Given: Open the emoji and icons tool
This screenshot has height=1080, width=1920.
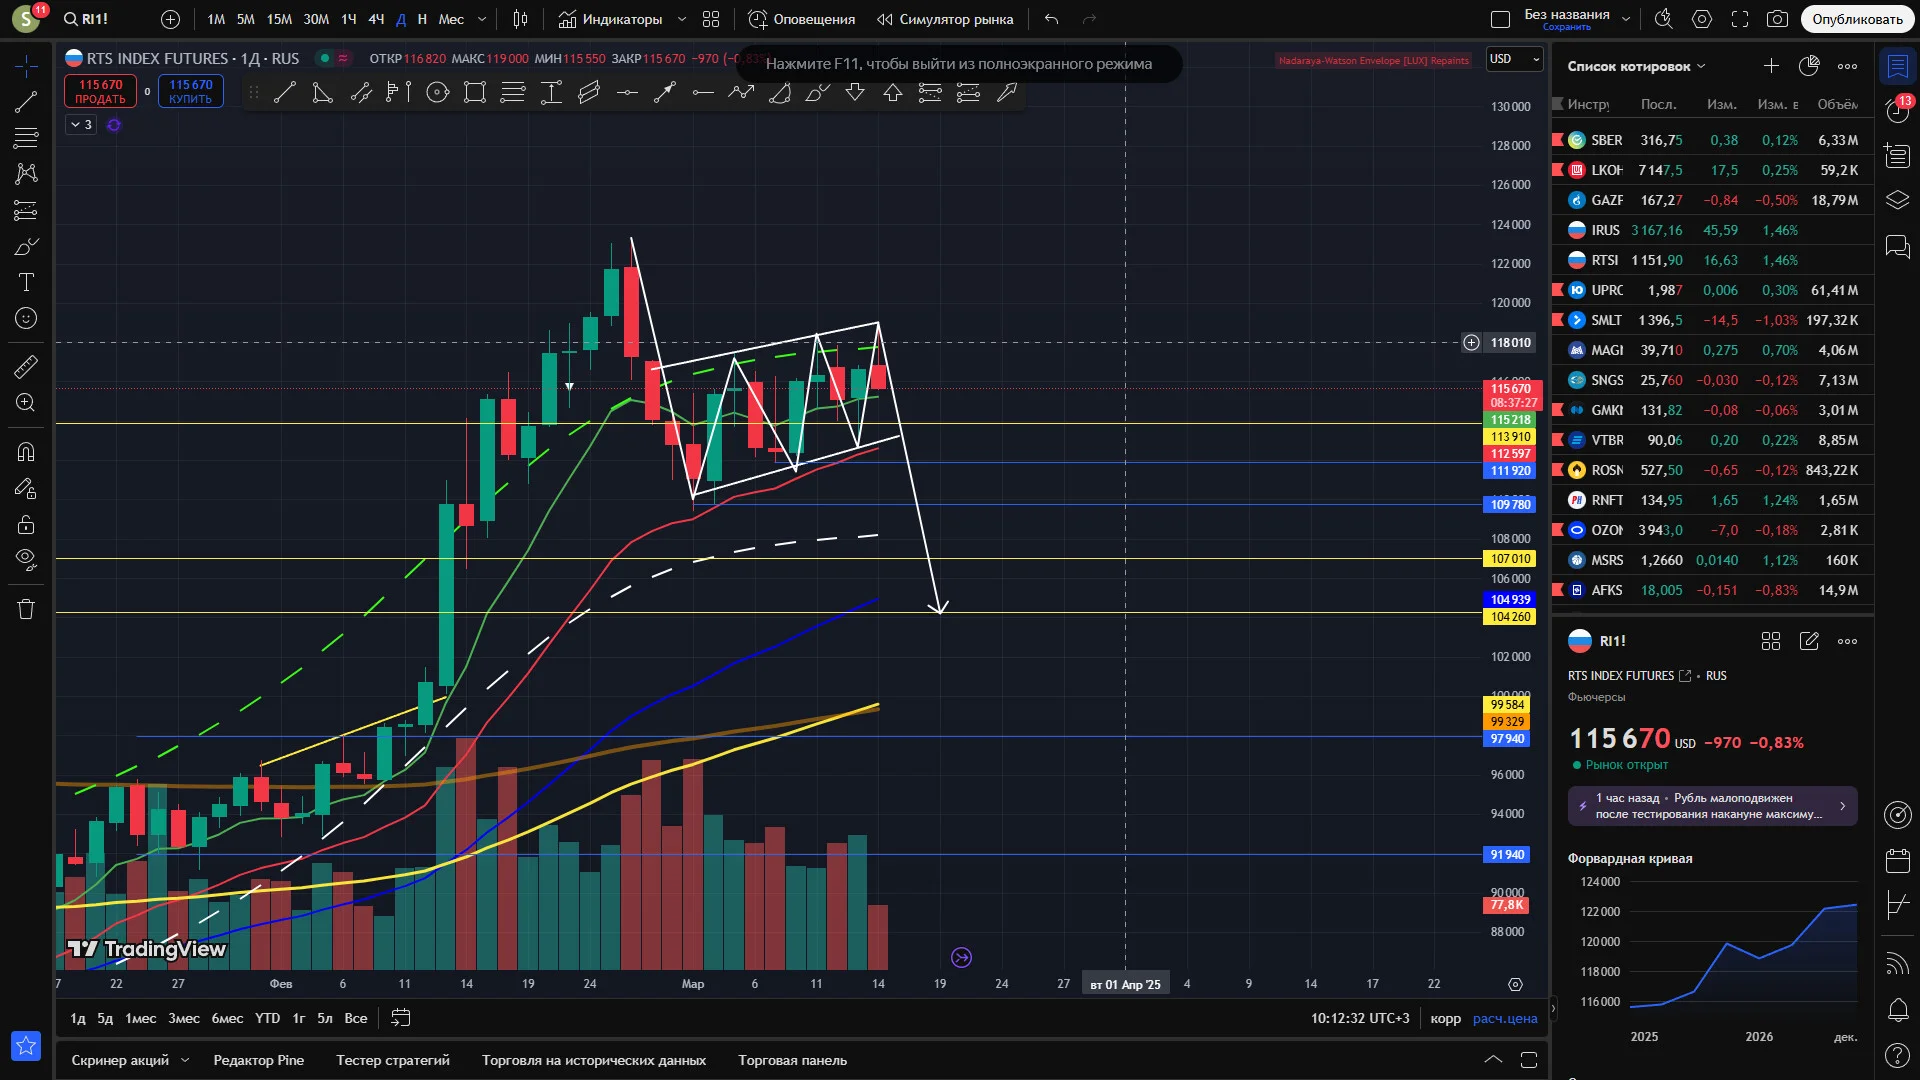Looking at the screenshot, I should point(26,318).
